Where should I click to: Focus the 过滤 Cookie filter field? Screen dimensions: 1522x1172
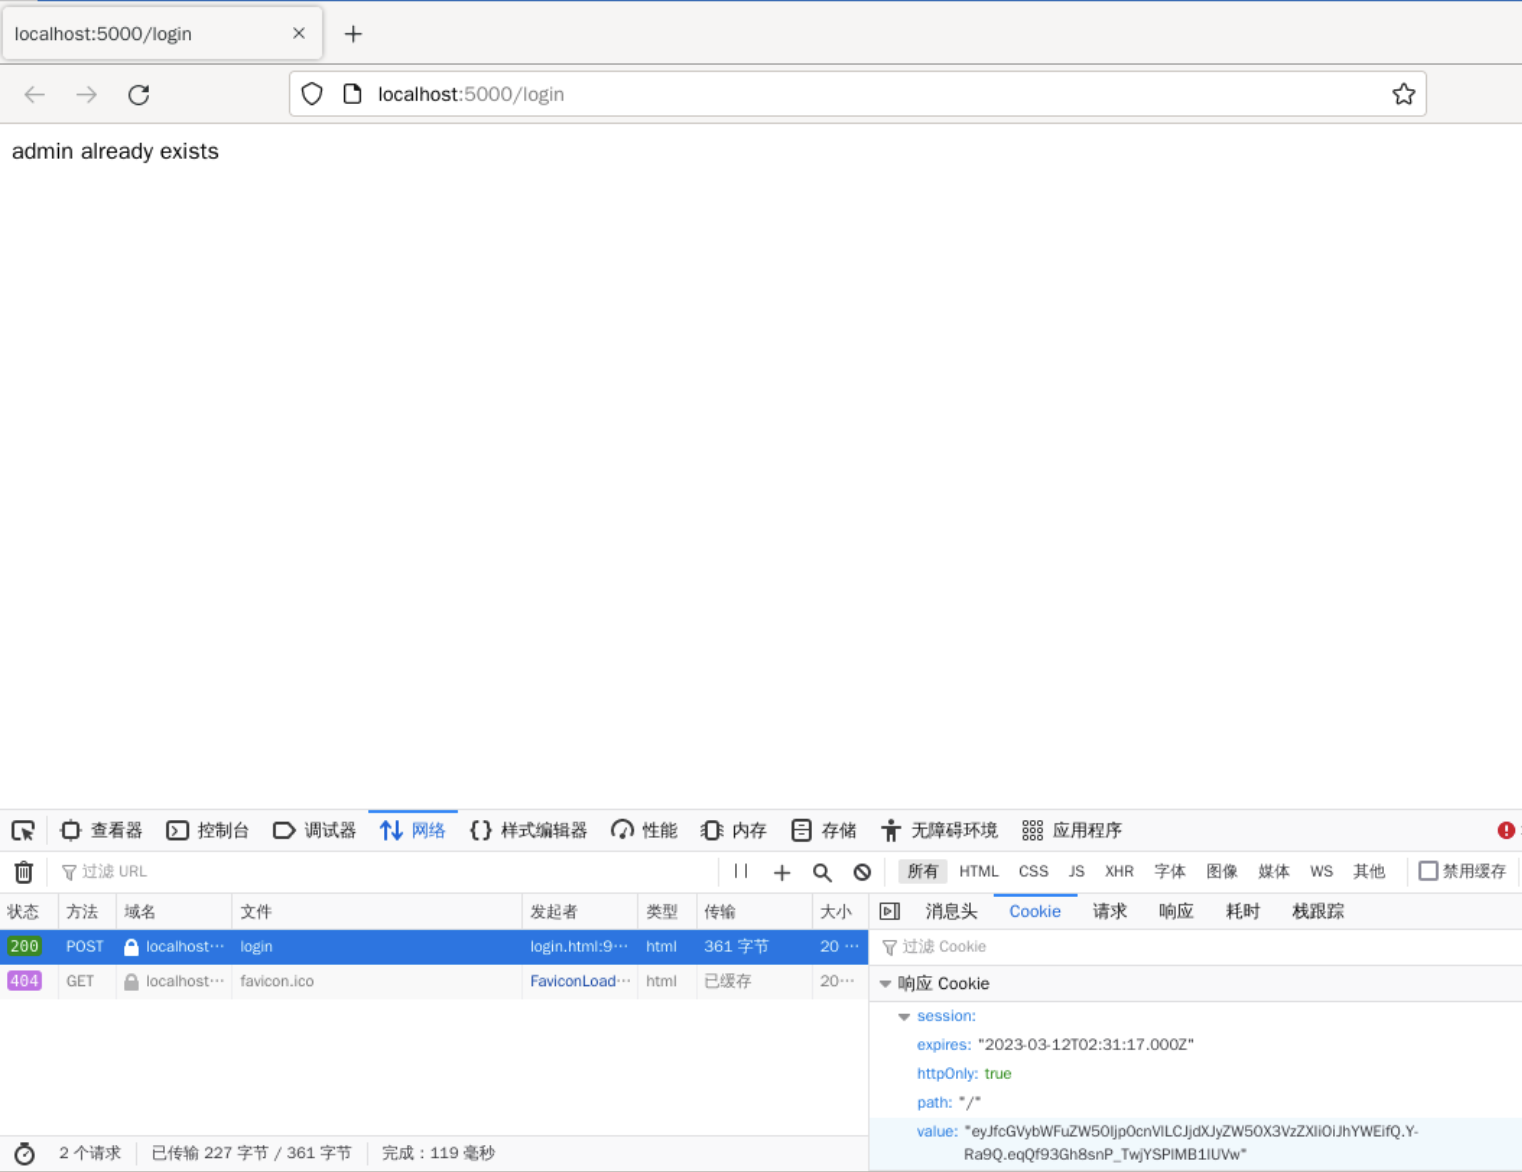1196,947
